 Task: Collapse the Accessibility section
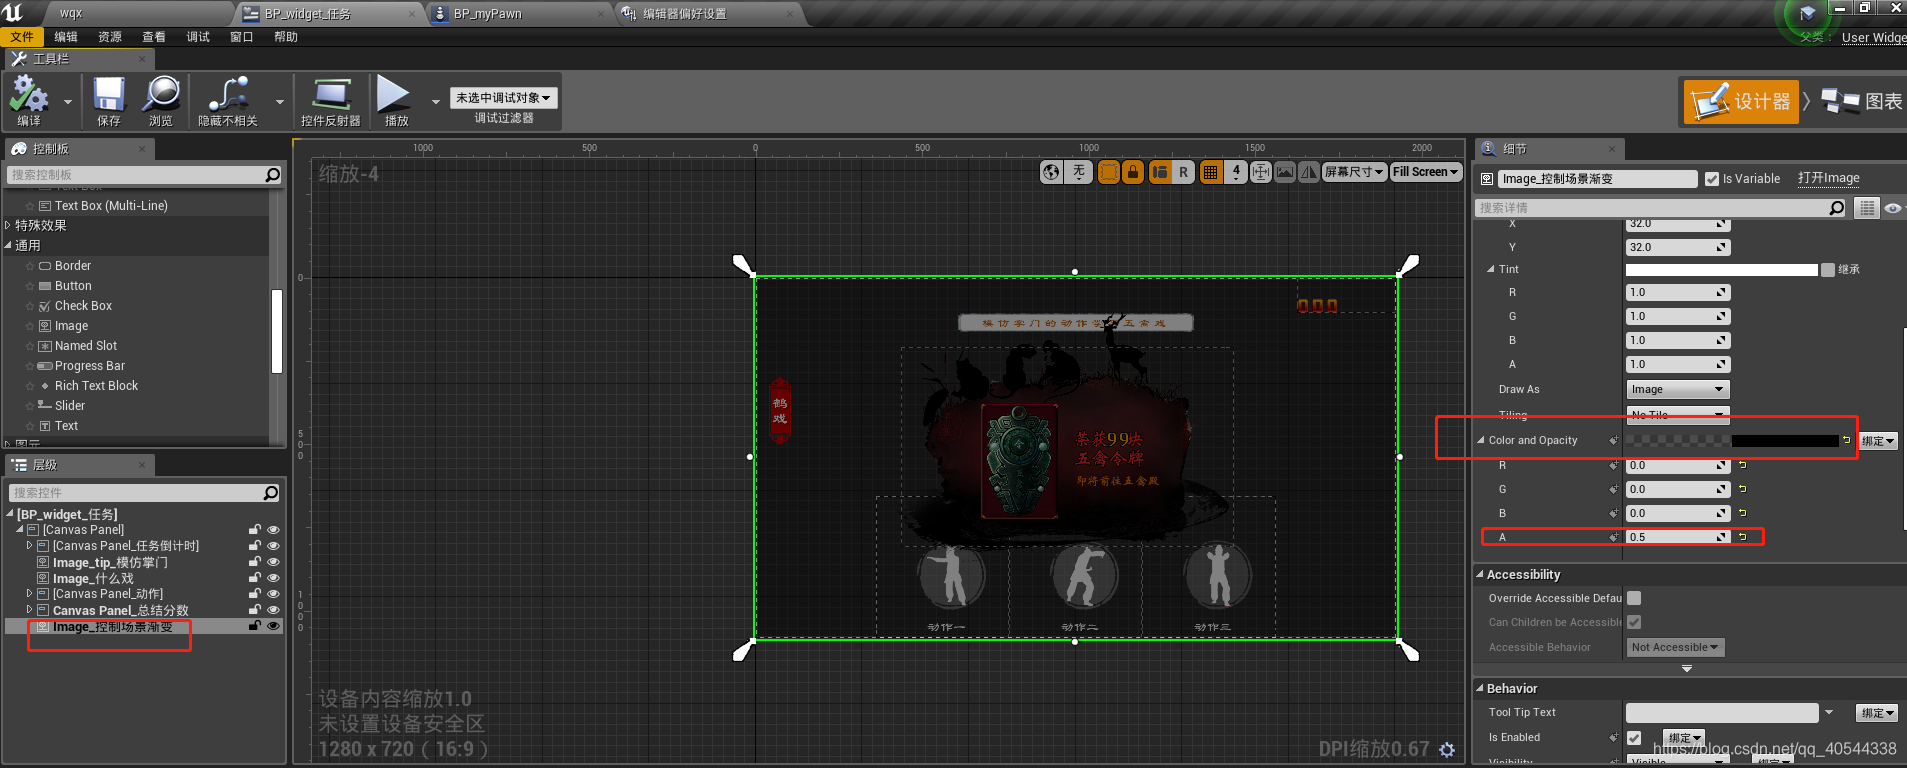[x=1480, y=575]
